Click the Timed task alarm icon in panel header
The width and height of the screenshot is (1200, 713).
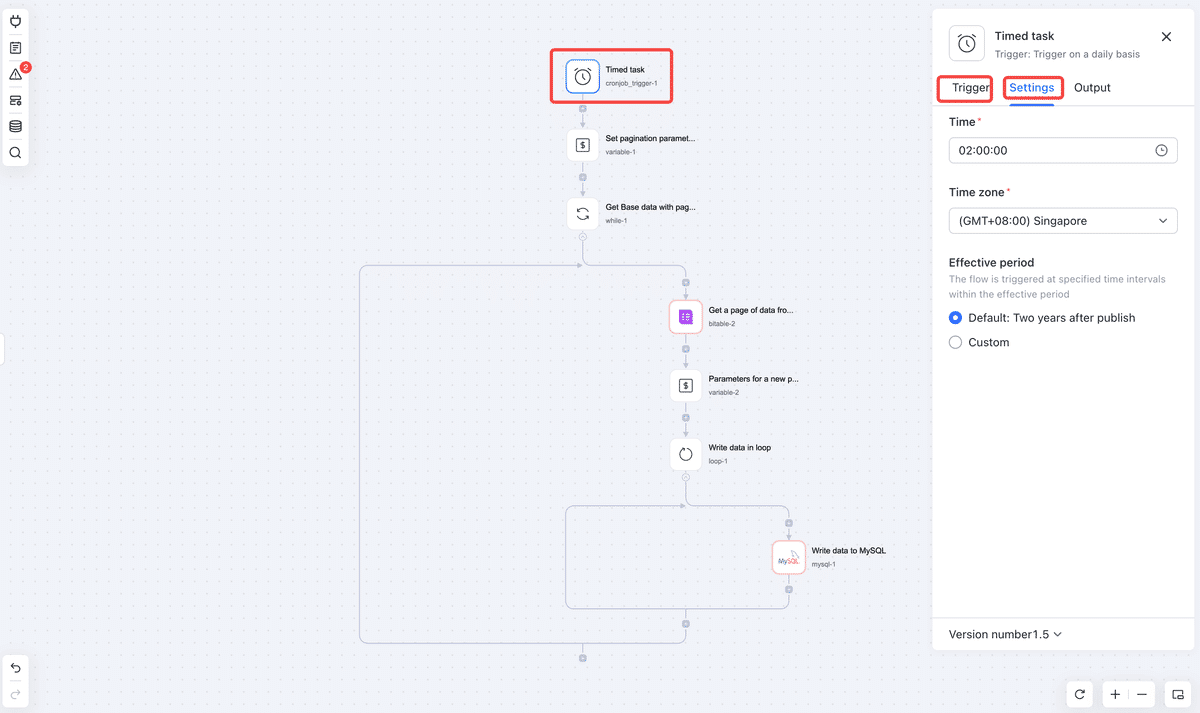[967, 43]
